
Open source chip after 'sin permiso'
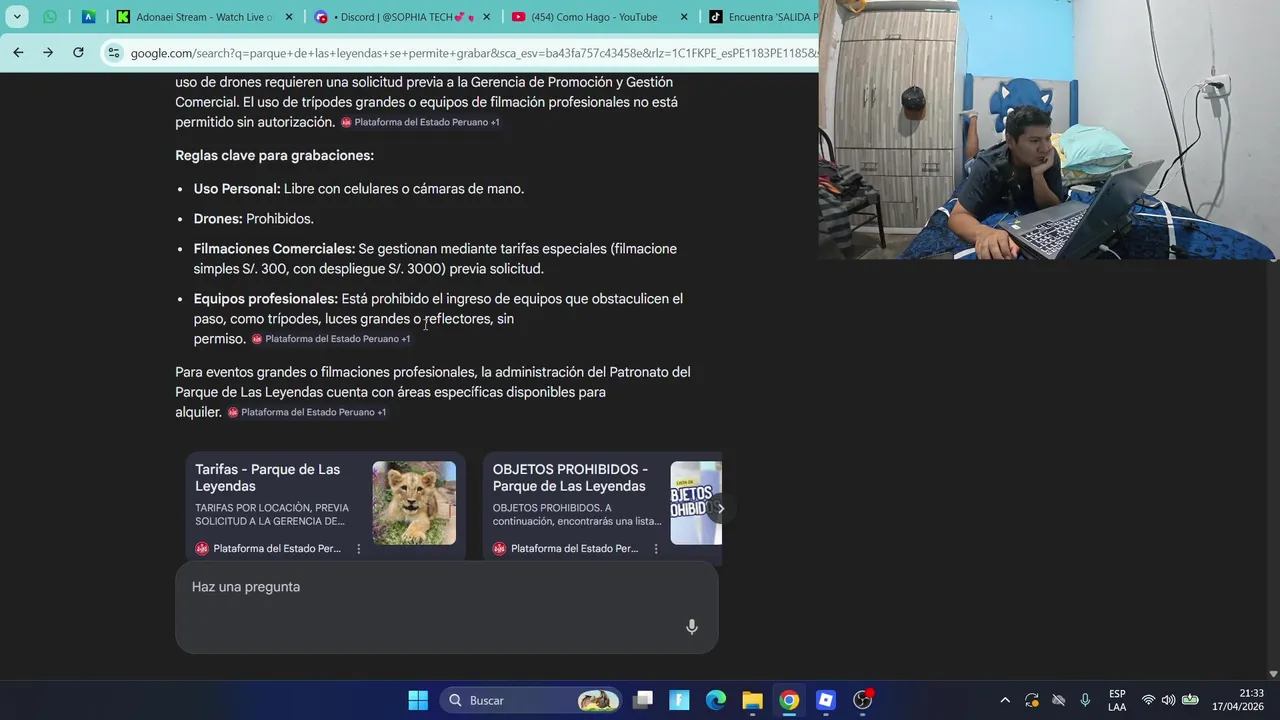(x=331, y=339)
